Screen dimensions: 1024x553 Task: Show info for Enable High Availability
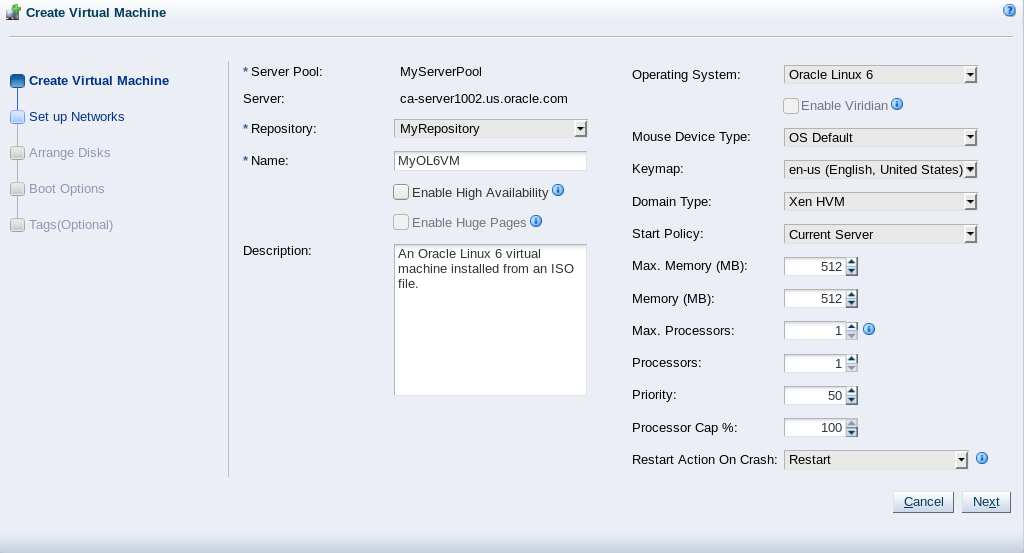click(x=558, y=190)
